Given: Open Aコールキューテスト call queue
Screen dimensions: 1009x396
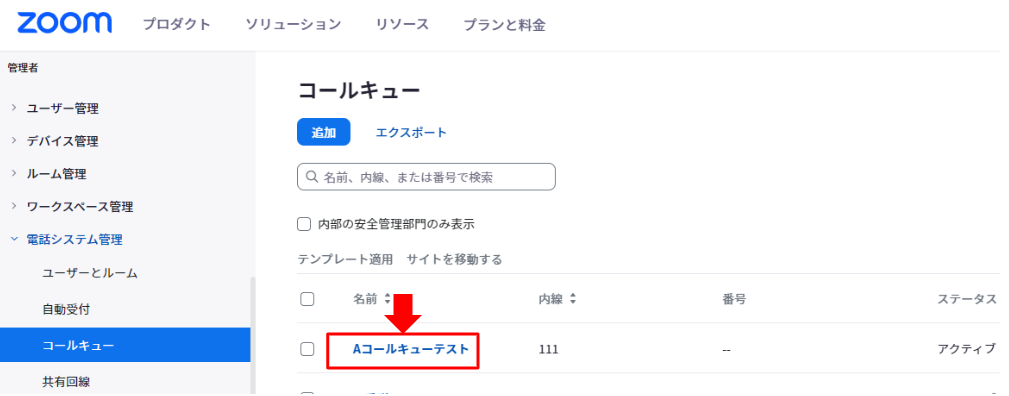Looking at the screenshot, I should tap(411, 349).
